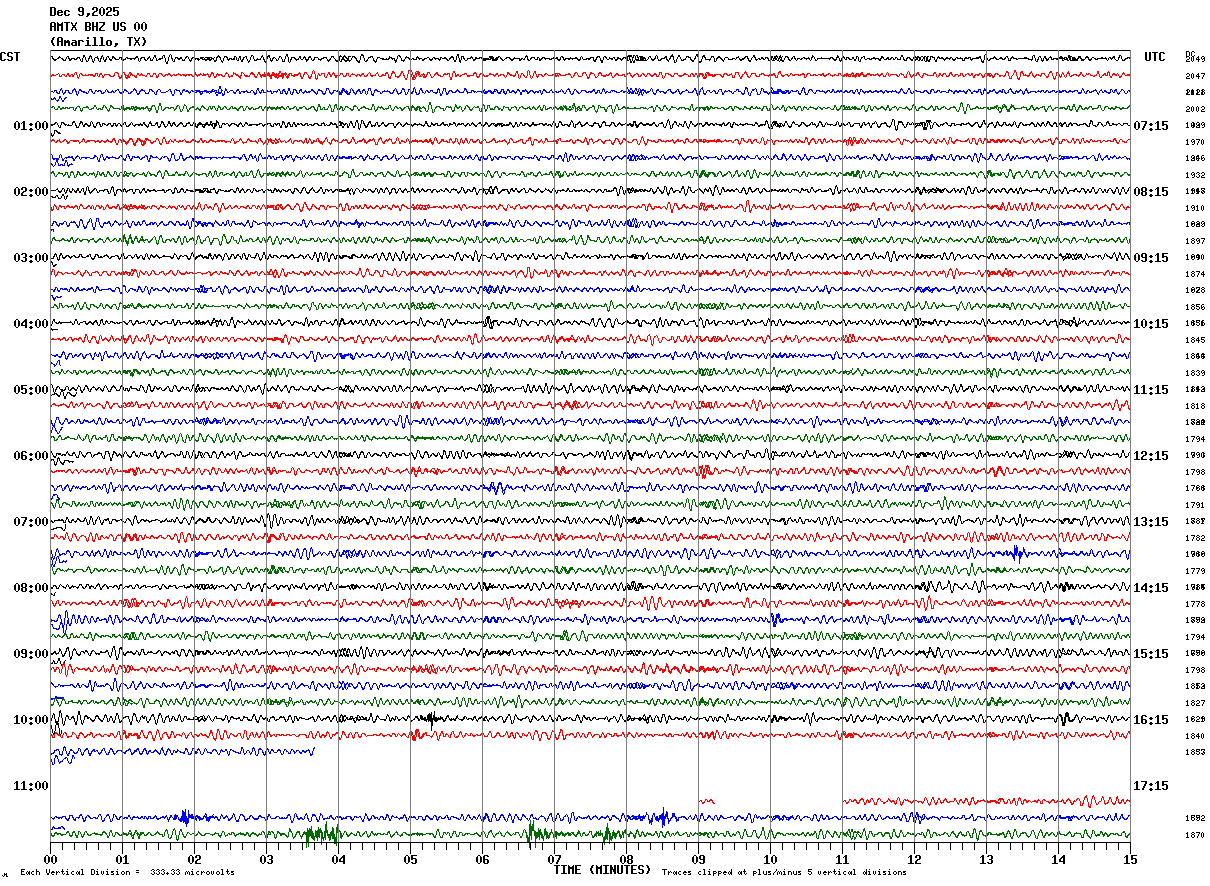Click the 'TIME (MINUTES)' axis title

[x=602, y=870]
